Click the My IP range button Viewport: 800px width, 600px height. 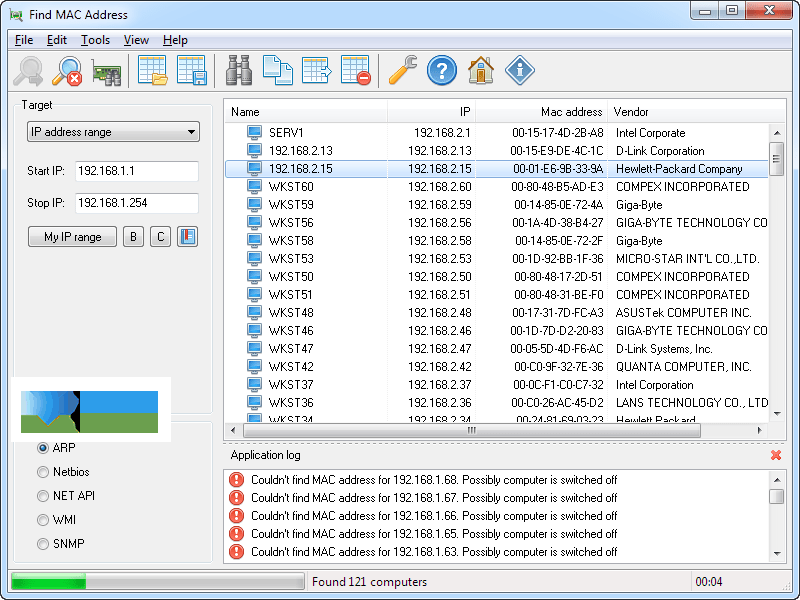pyautogui.click(x=72, y=237)
